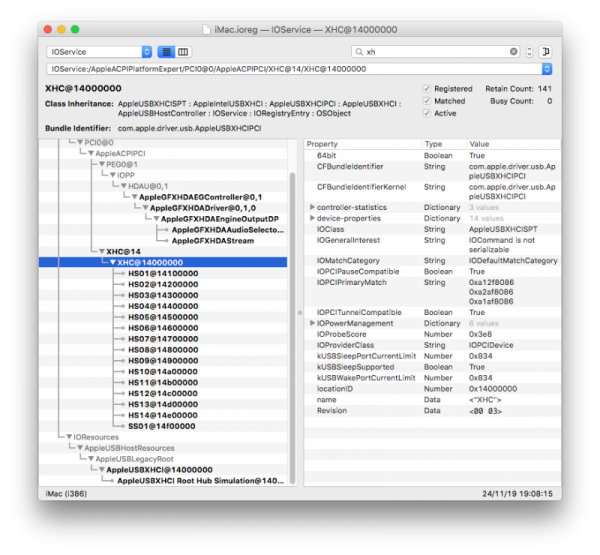Select the HS10@14a00000 port
This screenshot has width=600, height=555.
[163, 372]
